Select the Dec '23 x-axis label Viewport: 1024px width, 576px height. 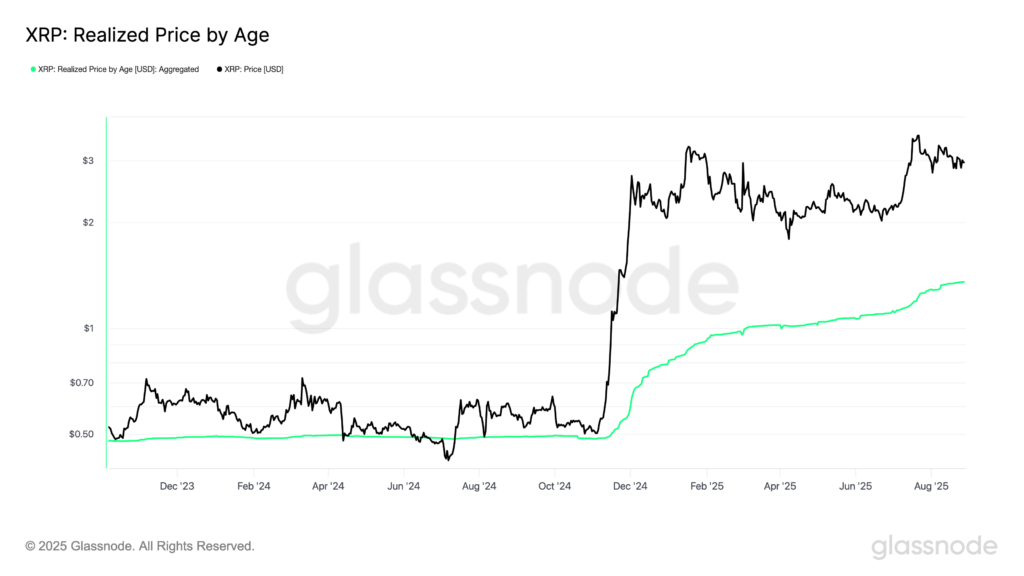click(177, 486)
